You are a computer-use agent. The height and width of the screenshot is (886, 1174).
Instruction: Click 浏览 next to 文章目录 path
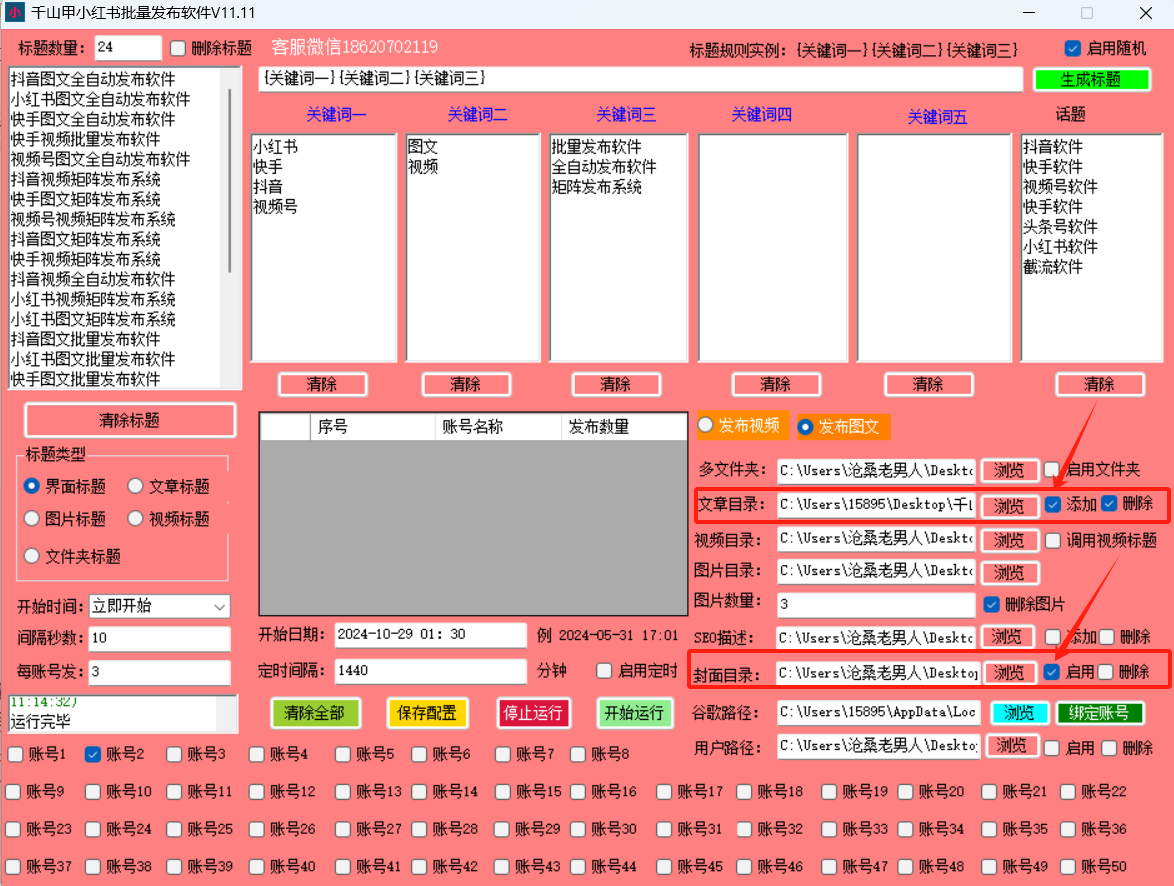1009,506
